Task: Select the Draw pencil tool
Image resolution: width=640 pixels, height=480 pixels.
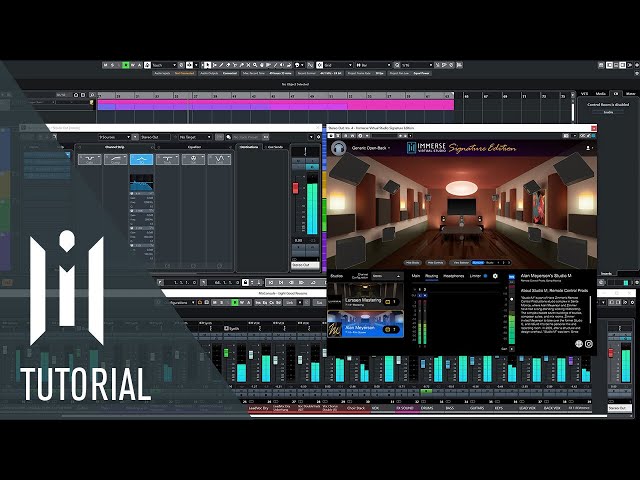Action: pos(221,65)
